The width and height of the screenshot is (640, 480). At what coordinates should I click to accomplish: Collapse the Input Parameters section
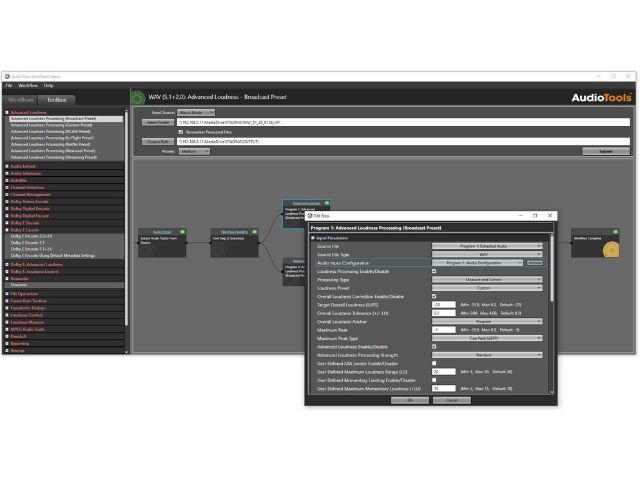click(313, 238)
